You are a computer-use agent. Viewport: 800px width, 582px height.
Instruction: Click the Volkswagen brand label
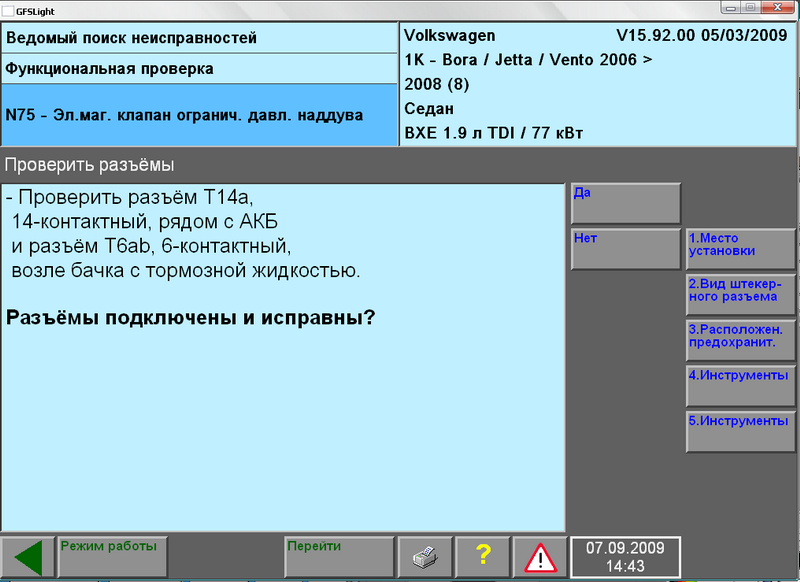(x=449, y=36)
